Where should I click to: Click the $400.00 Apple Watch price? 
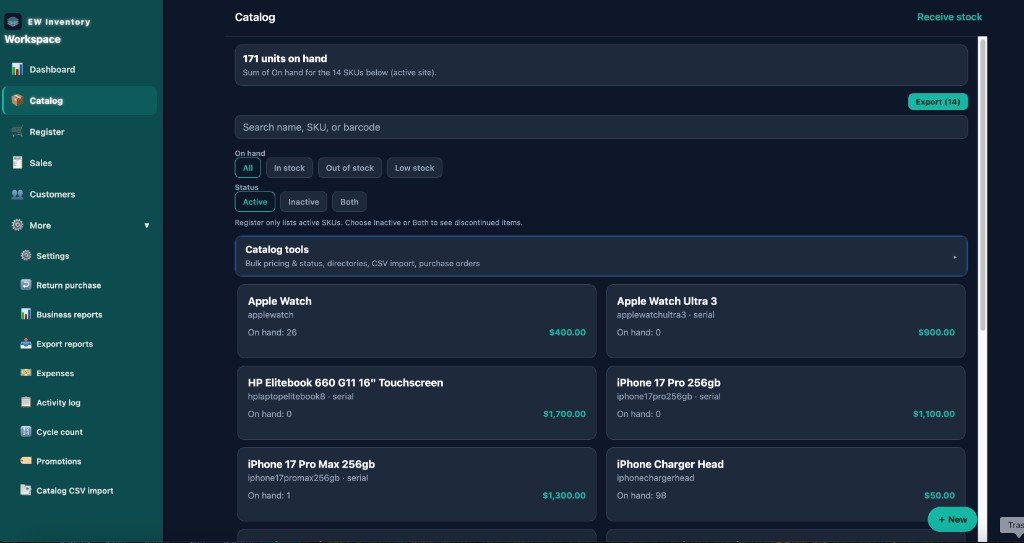coord(567,333)
